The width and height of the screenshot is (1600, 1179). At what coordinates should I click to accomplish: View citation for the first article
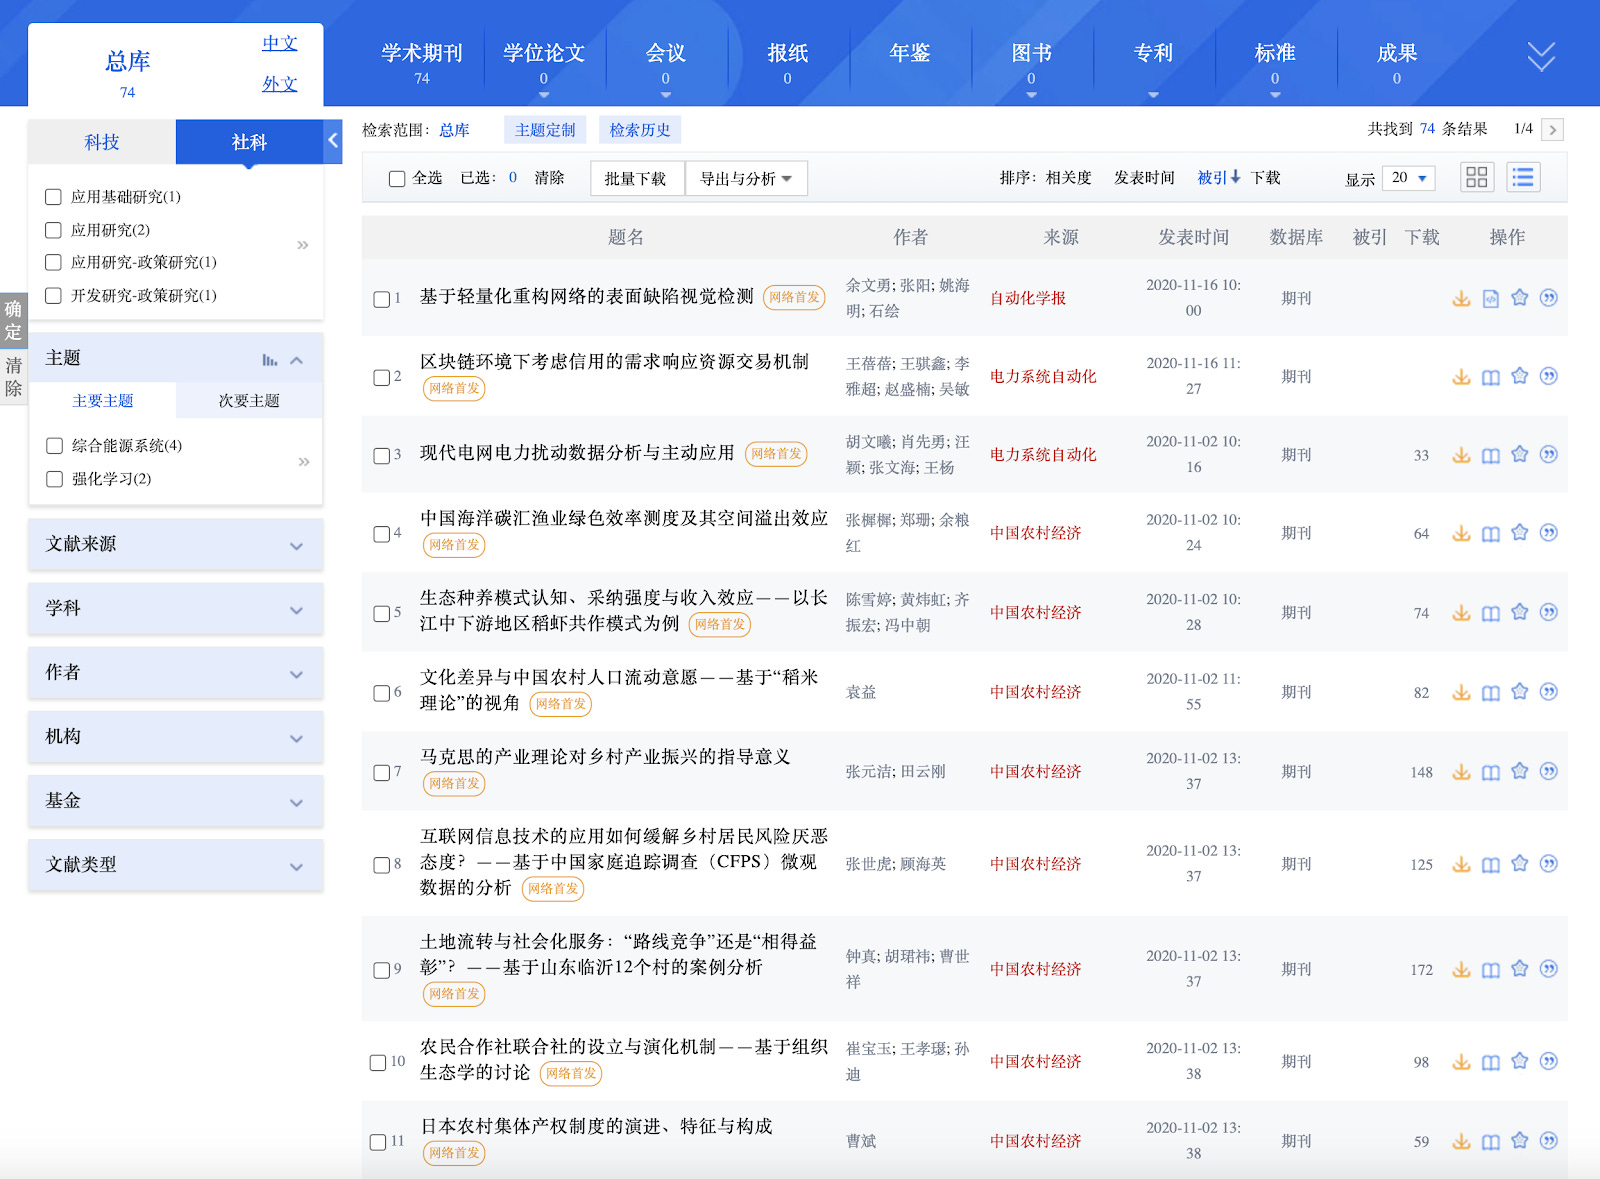(x=1549, y=297)
